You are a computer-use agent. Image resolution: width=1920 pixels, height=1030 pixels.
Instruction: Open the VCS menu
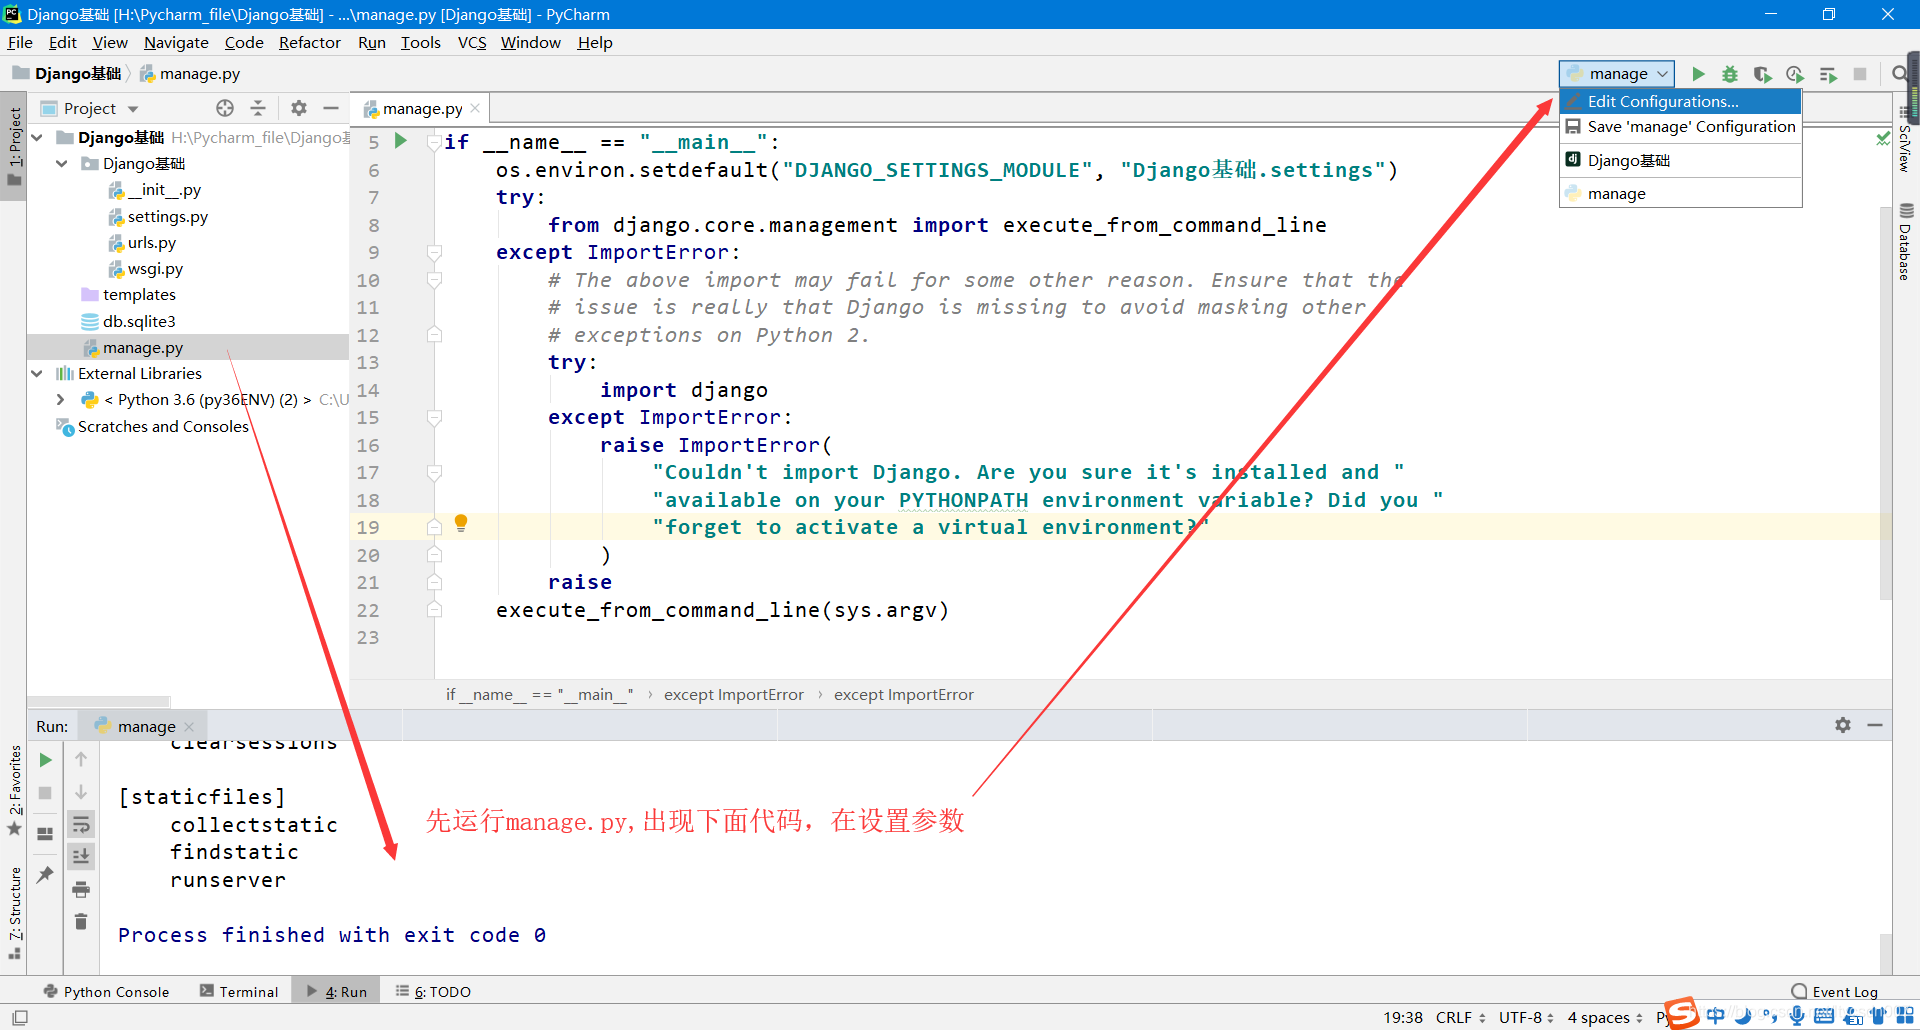[472, 42]
